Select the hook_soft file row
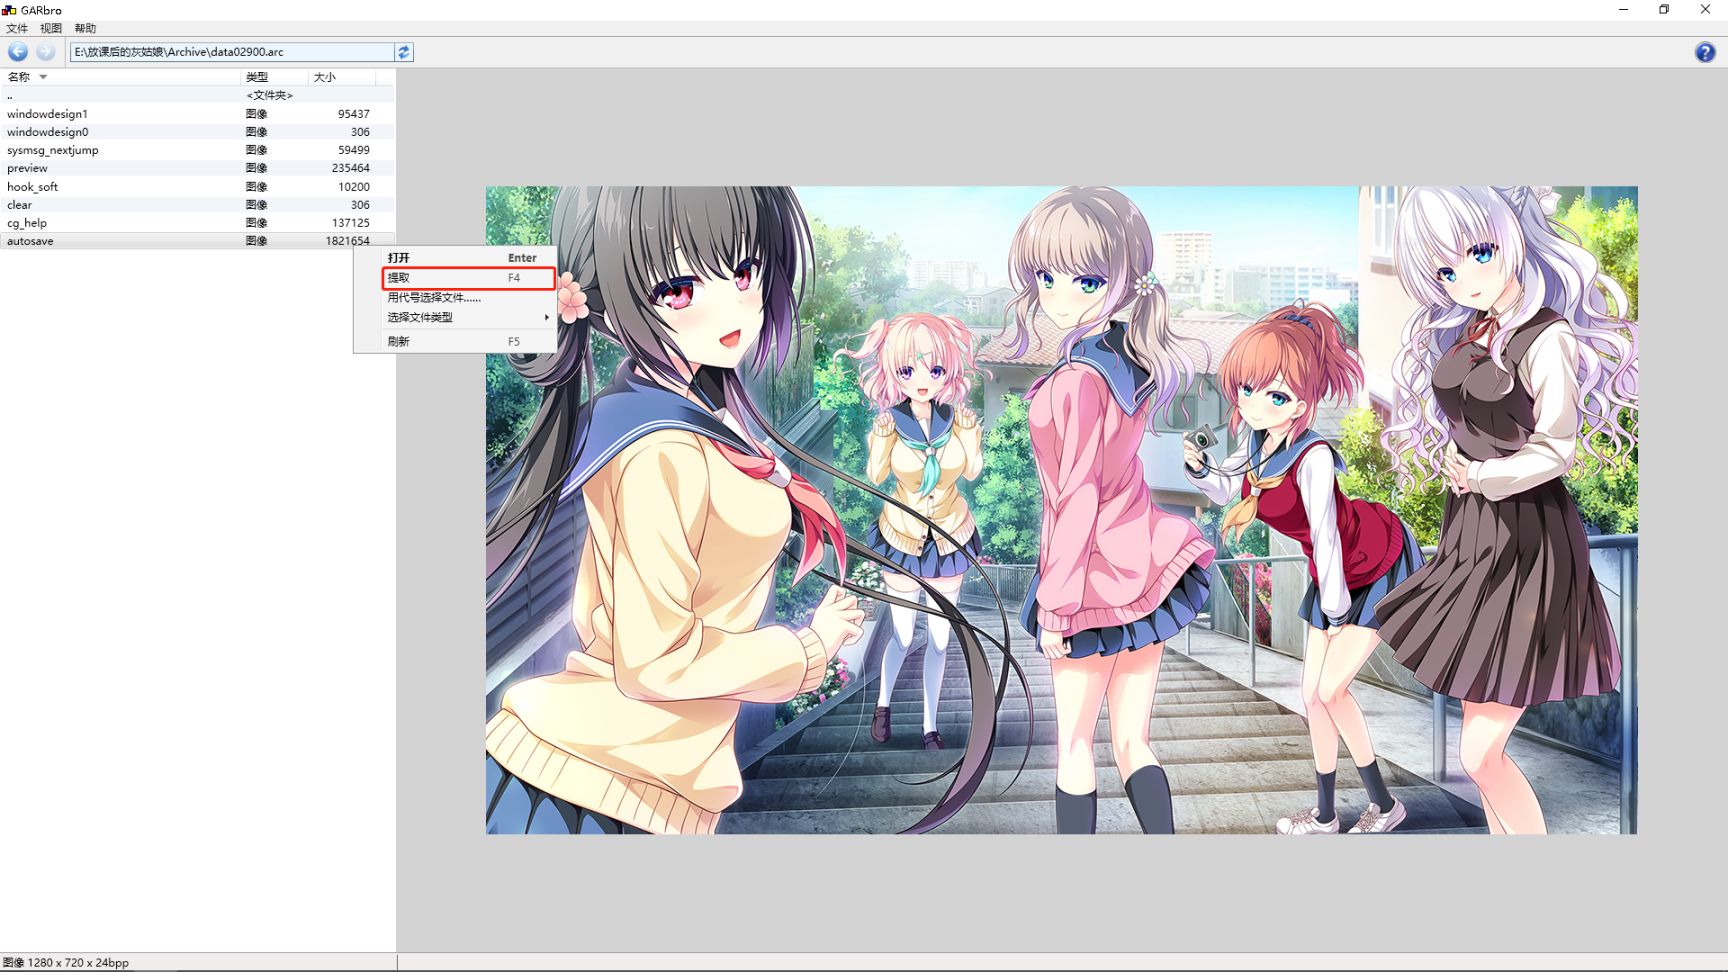Viewport: 1728px width, 972px height. click(197, 187)
